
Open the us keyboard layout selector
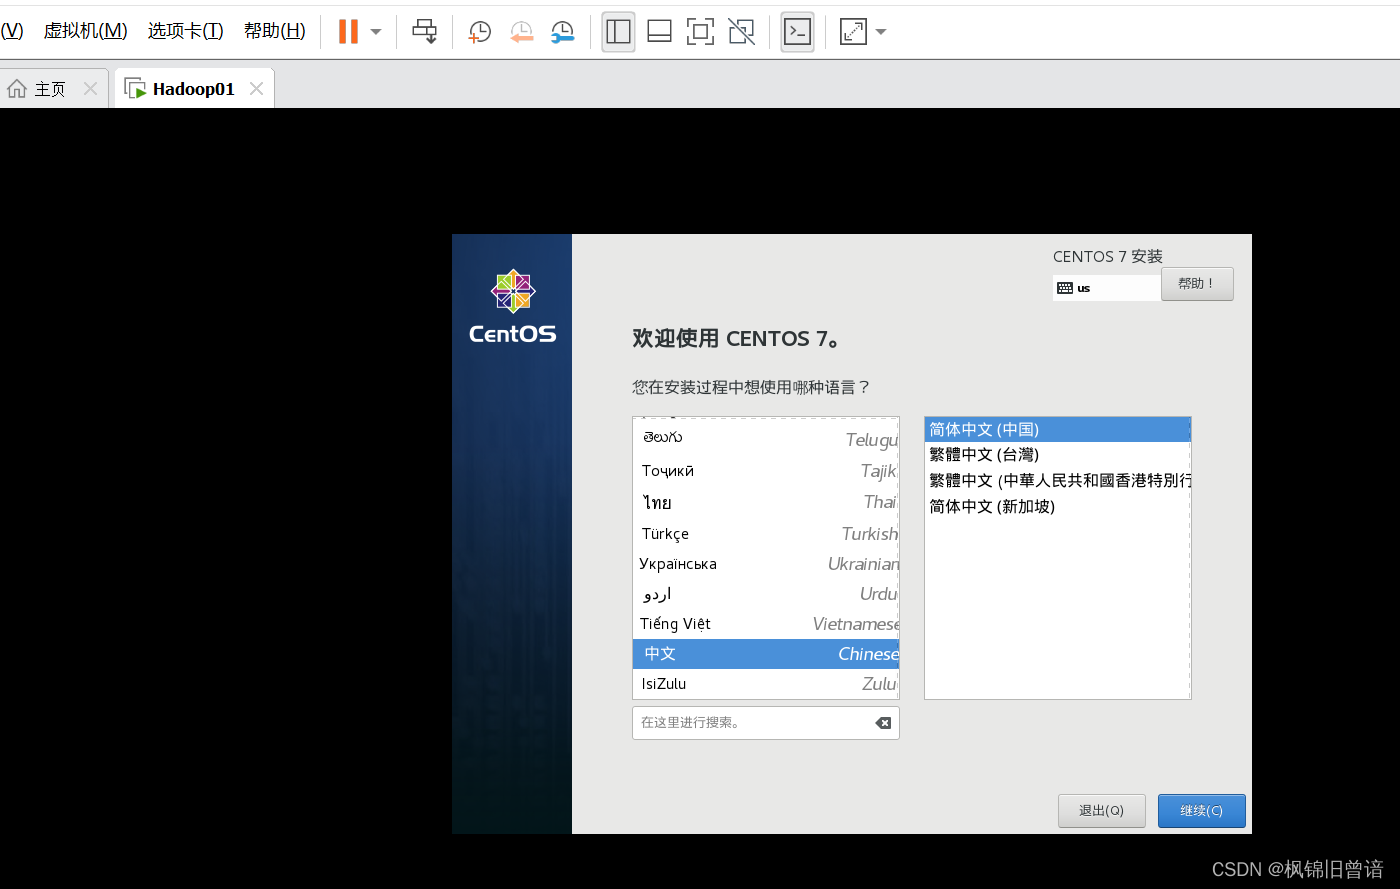point(1106,287)
